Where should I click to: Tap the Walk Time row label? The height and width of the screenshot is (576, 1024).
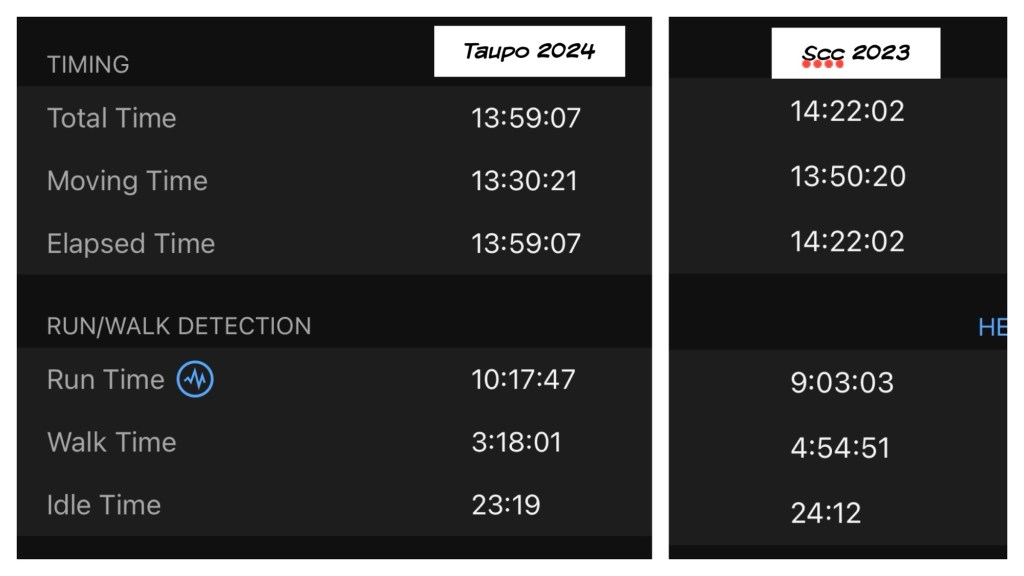tap(111, 442)
